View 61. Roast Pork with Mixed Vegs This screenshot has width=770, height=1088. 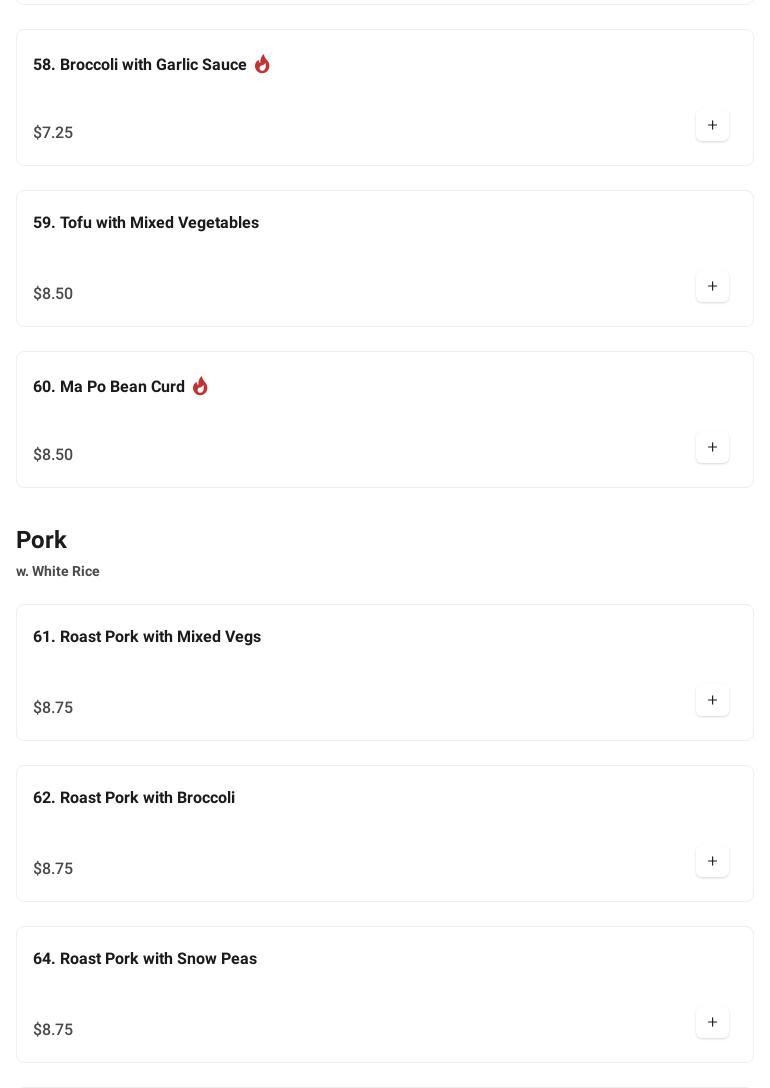[x=147, y=637]
